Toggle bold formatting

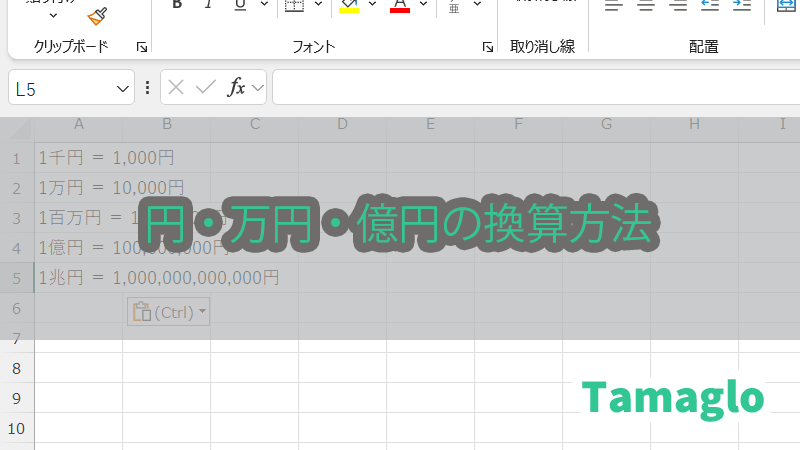(x=177, y=4)
